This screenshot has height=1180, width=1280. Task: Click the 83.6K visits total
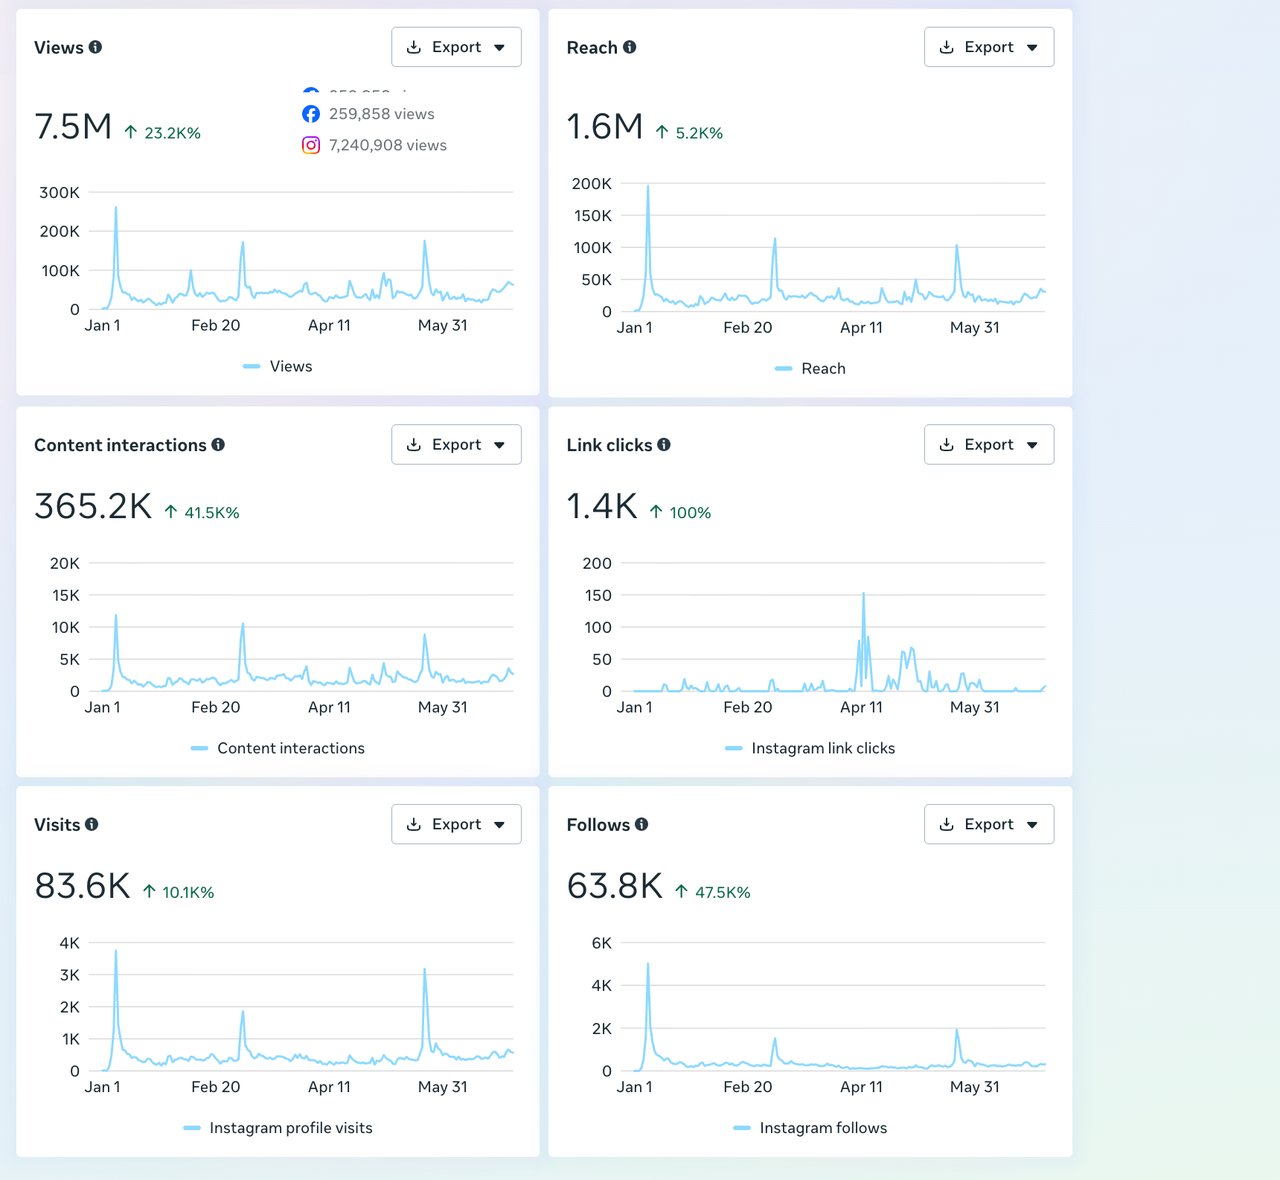point(82,886)
